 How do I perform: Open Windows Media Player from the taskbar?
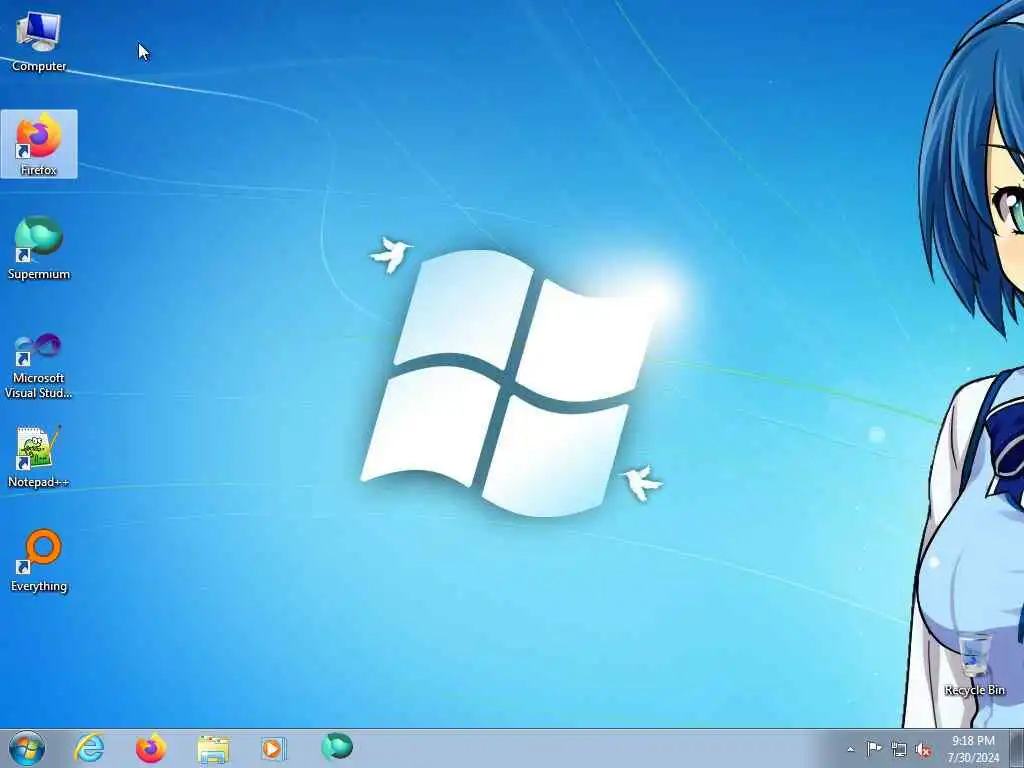pos(273,748)
